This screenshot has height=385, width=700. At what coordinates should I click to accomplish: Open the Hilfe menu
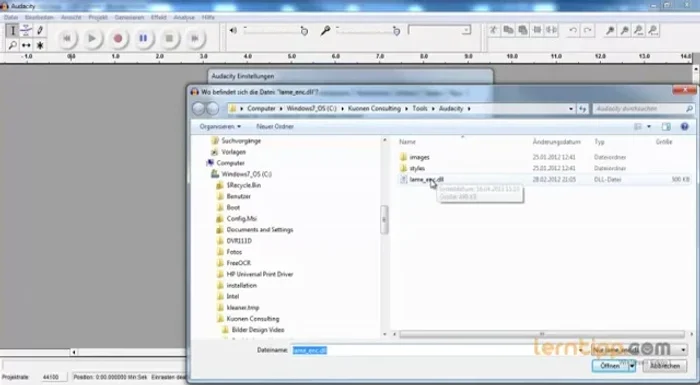208,17
